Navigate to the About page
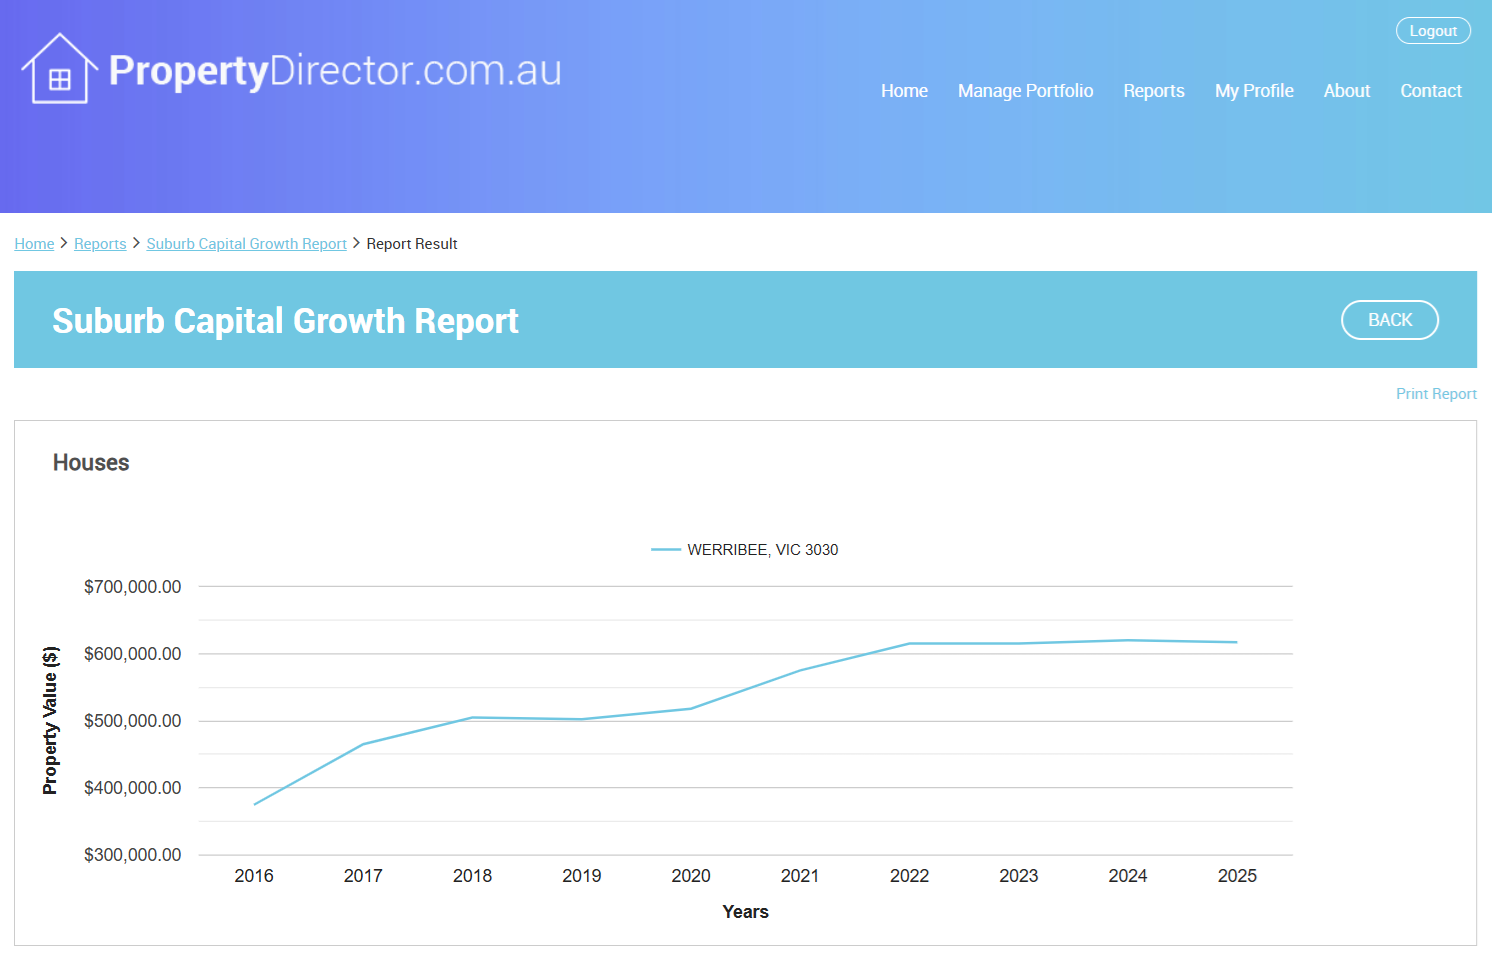Screen dimensions: 1492x970 1346,91
